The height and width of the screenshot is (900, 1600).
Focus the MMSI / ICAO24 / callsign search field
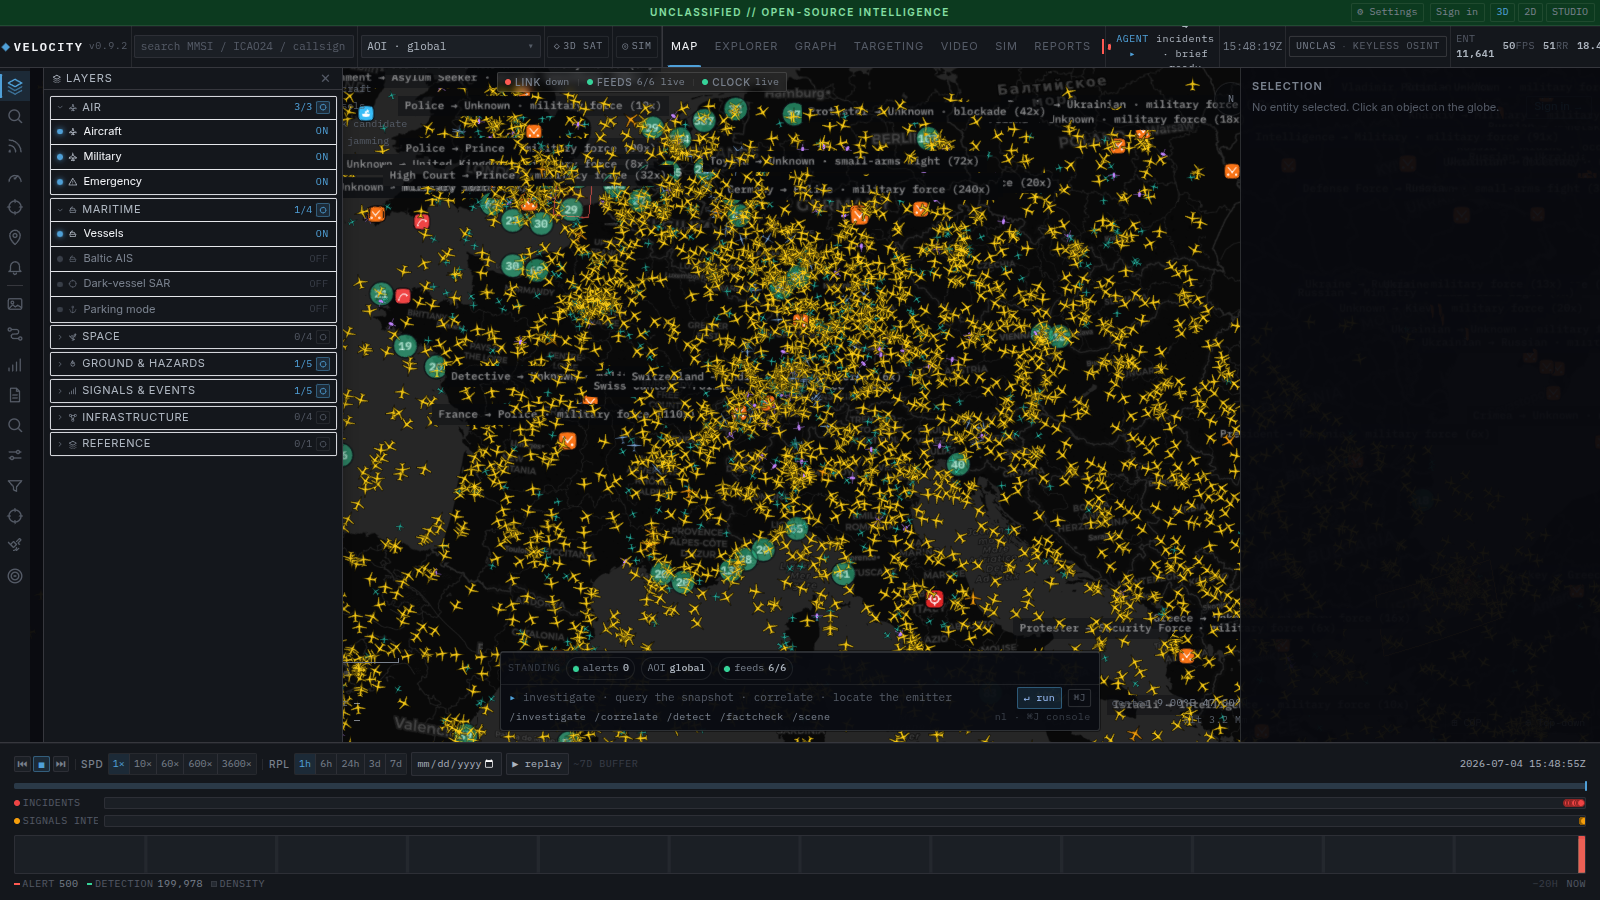(244, 46)
